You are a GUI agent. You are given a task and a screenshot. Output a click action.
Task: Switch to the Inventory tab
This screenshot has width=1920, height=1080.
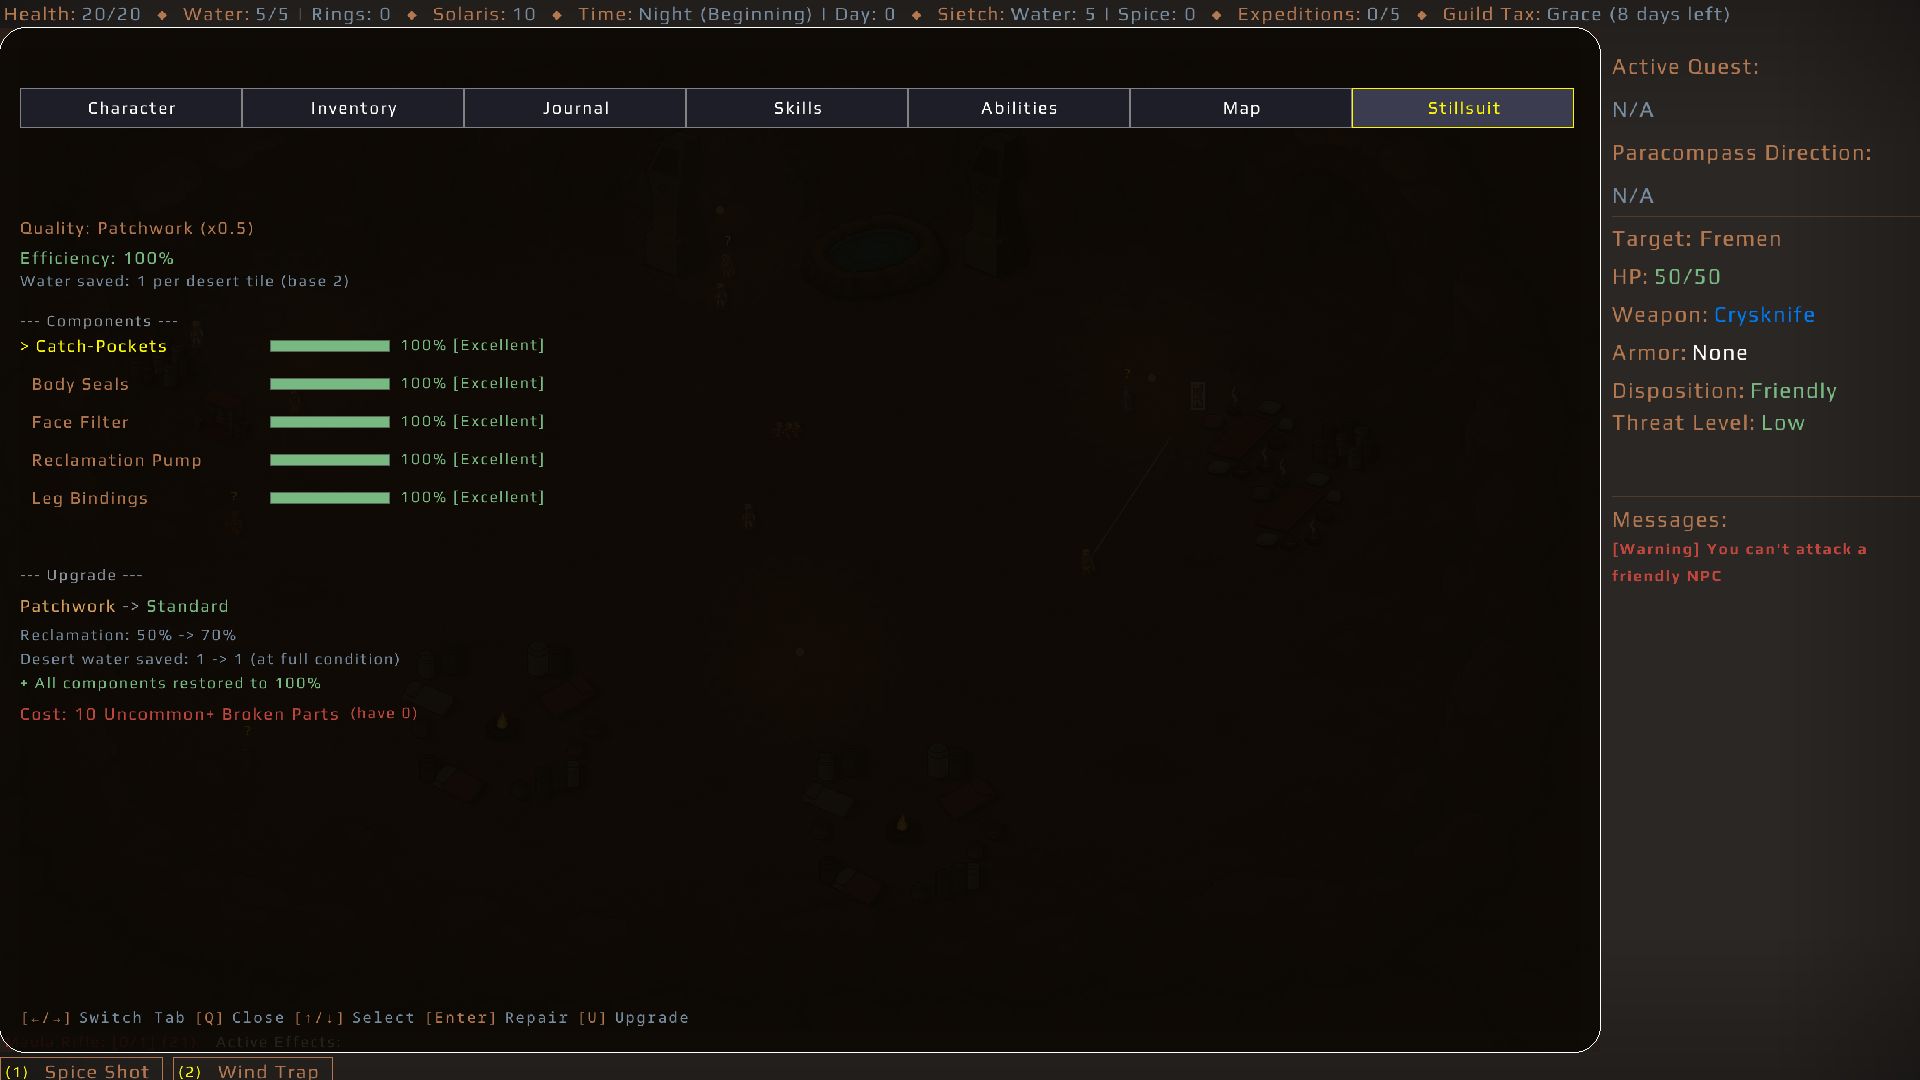click(x=353, y=108)
